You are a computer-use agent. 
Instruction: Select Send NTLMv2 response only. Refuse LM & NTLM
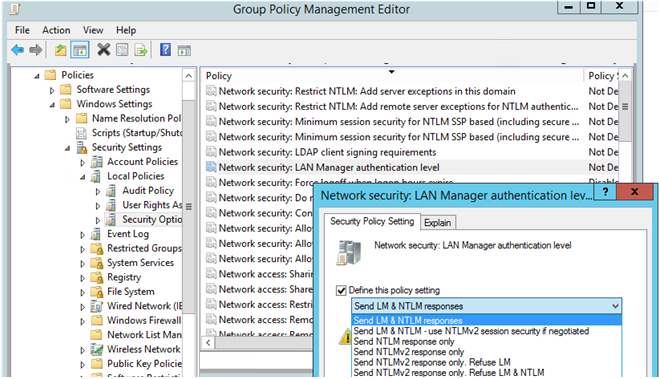(x=487, y=372)
